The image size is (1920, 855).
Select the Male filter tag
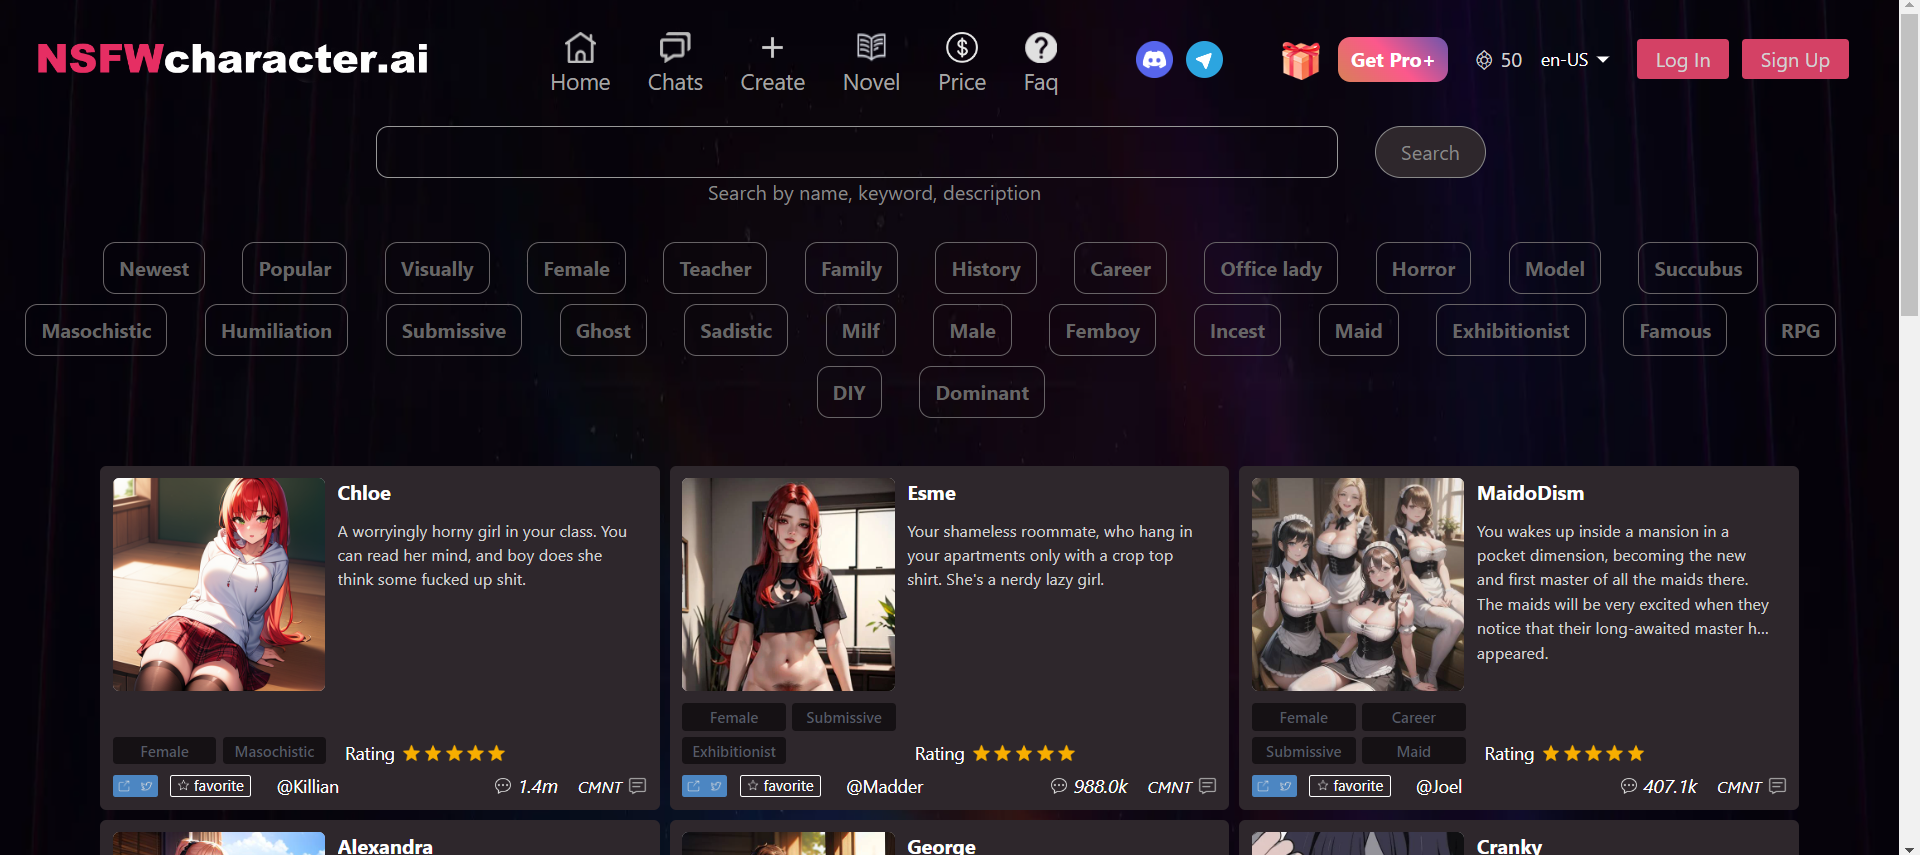(x=972, y=330)
